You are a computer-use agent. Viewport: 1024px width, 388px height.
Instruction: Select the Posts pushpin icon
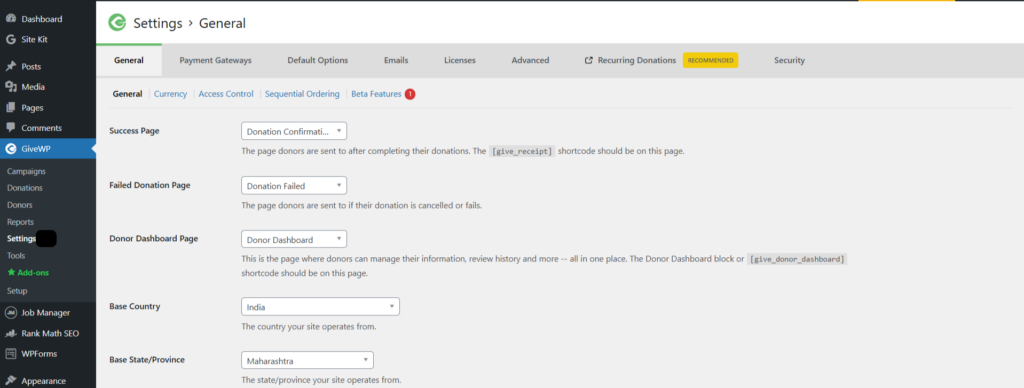[x=10, y=67]
